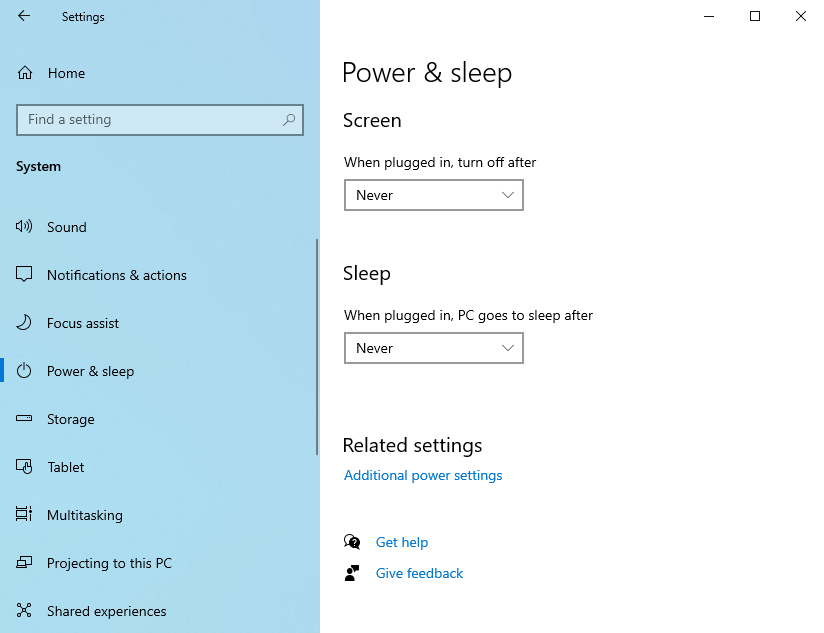
Task: Click the Storage drive icon
Action: pyautogui.click(x=25, y=419)
